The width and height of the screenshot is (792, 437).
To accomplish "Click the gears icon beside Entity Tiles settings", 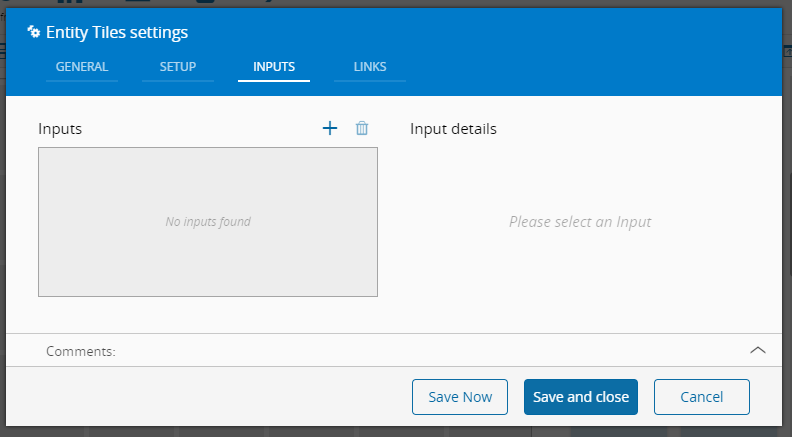I will point(33,32).
